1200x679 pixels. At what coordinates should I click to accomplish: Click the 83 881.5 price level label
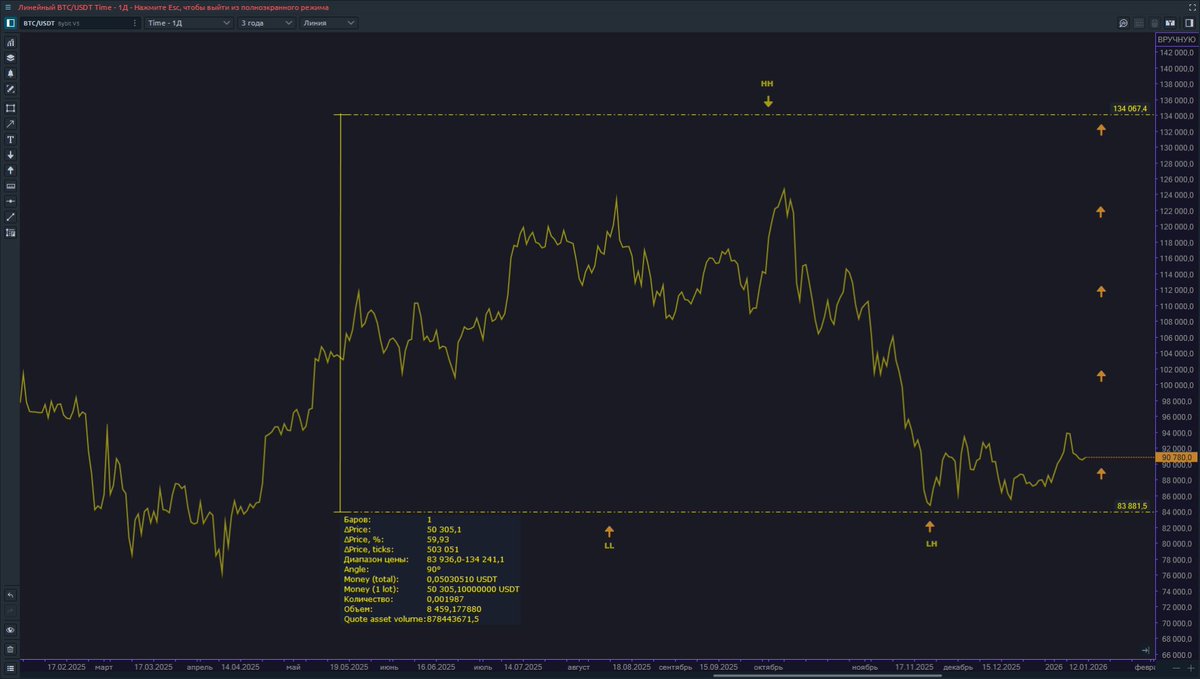pos(1131,506)
